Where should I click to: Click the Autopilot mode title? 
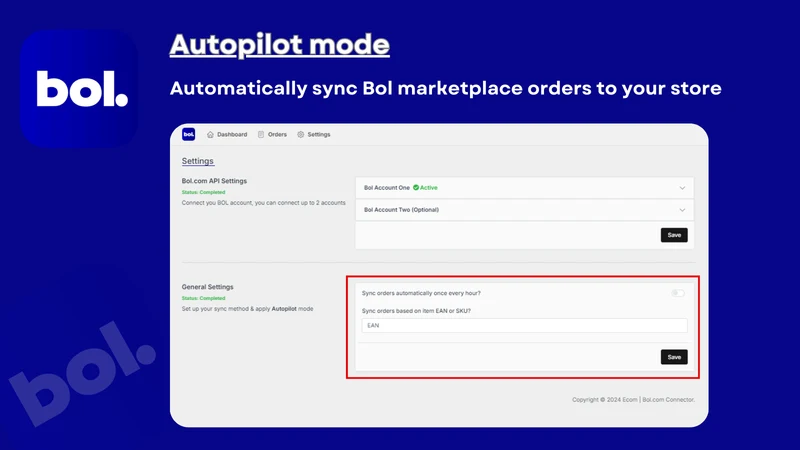pos(280,45)
